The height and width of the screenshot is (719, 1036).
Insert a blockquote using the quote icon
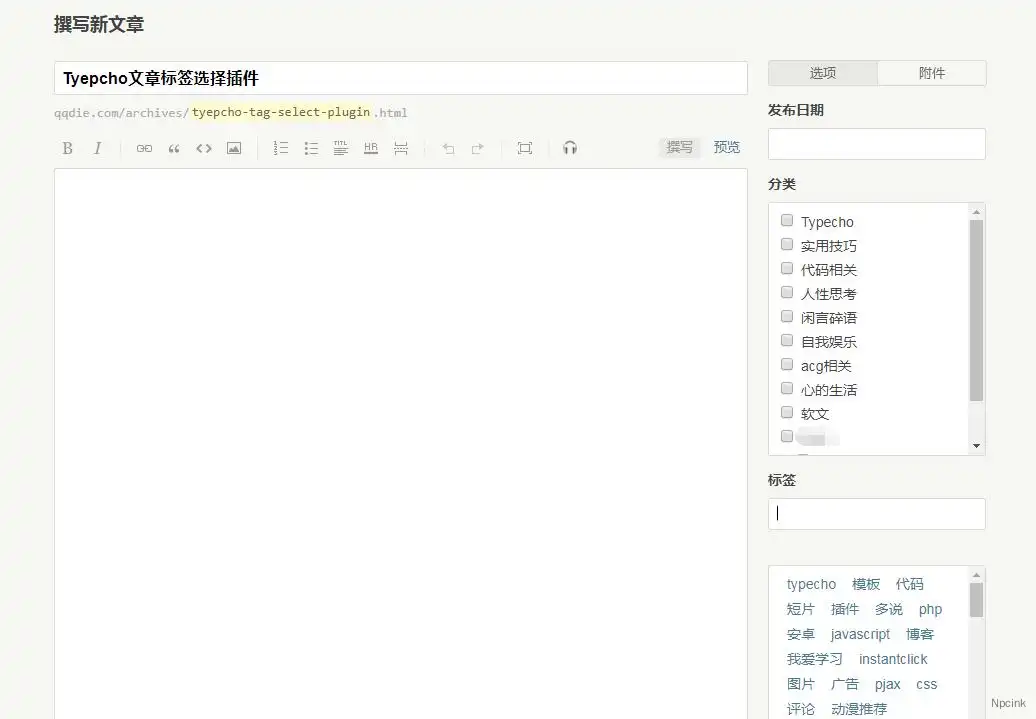(174, 148)
